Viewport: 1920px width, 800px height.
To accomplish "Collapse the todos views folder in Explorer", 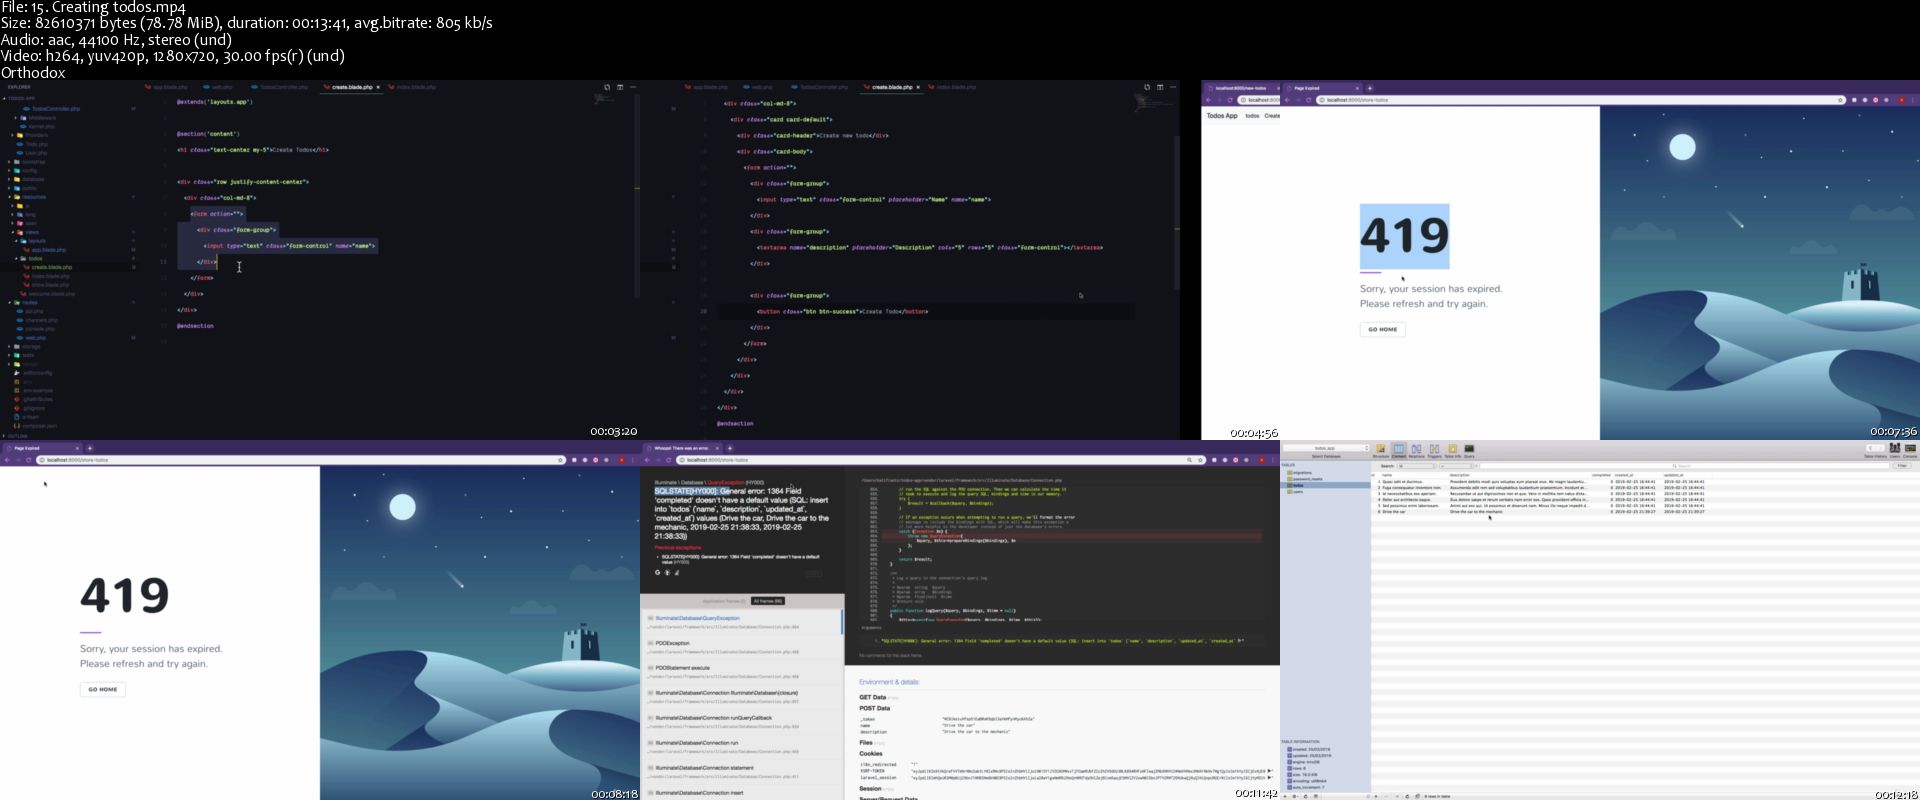I will coord(30,258).
